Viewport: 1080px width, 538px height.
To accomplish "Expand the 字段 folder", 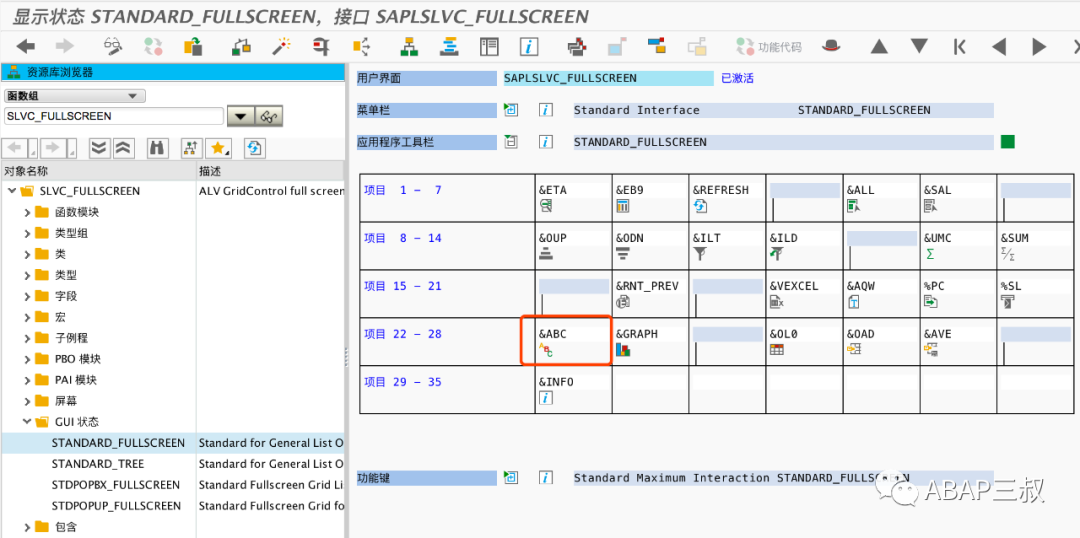I will 27,296.
